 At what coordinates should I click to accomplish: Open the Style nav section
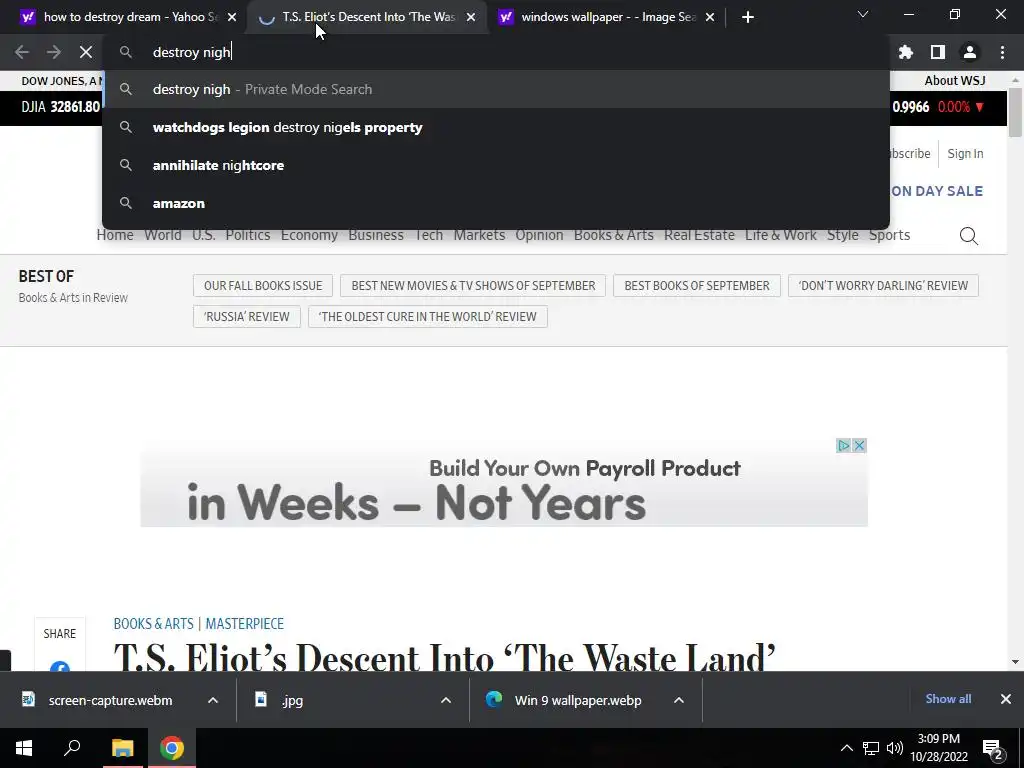click(842, 235)
